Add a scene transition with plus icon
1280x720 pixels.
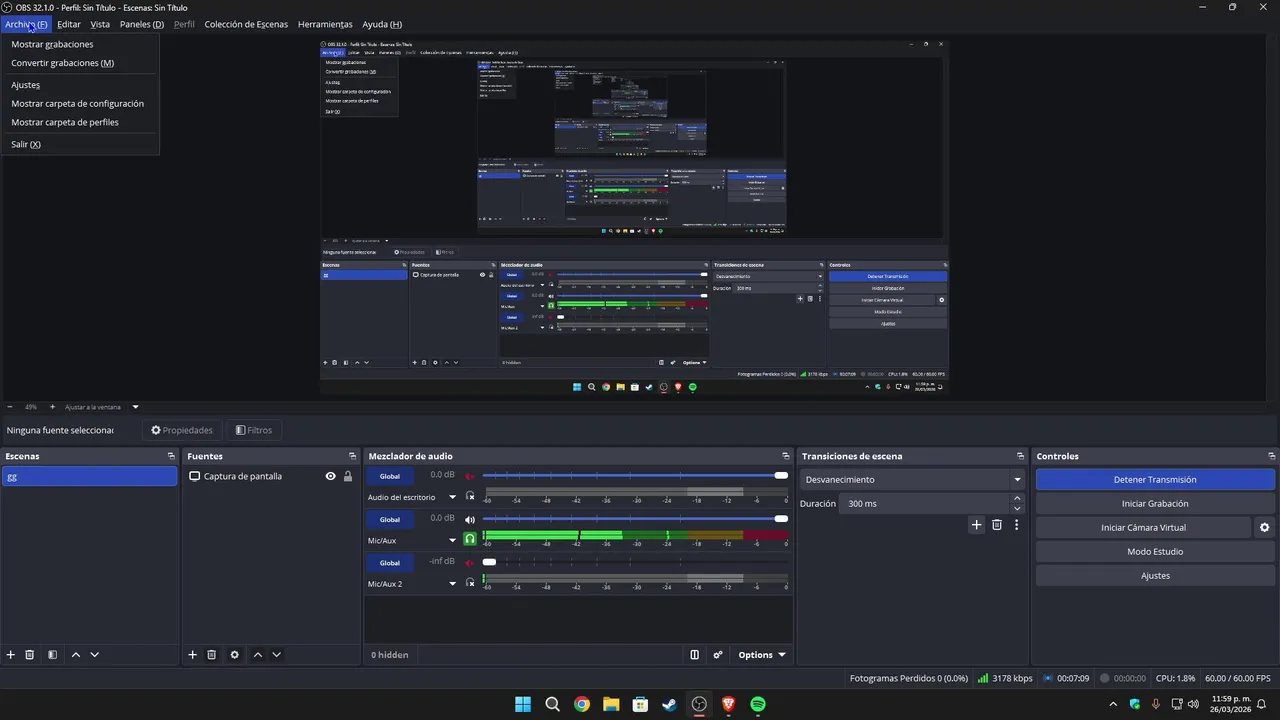(x=977, y=525)
